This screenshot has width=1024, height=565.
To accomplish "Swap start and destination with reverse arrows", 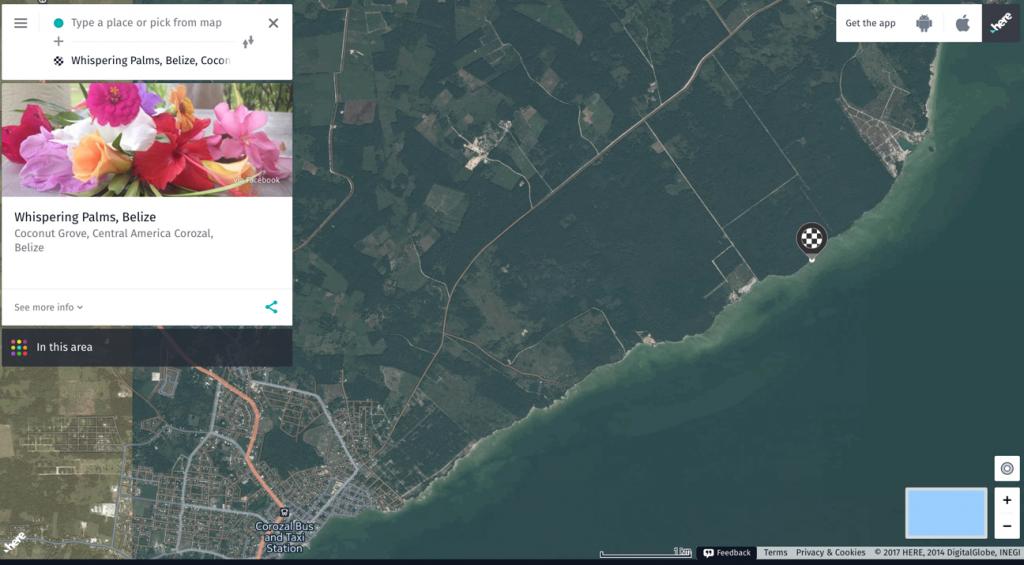I will click(248, 41).
